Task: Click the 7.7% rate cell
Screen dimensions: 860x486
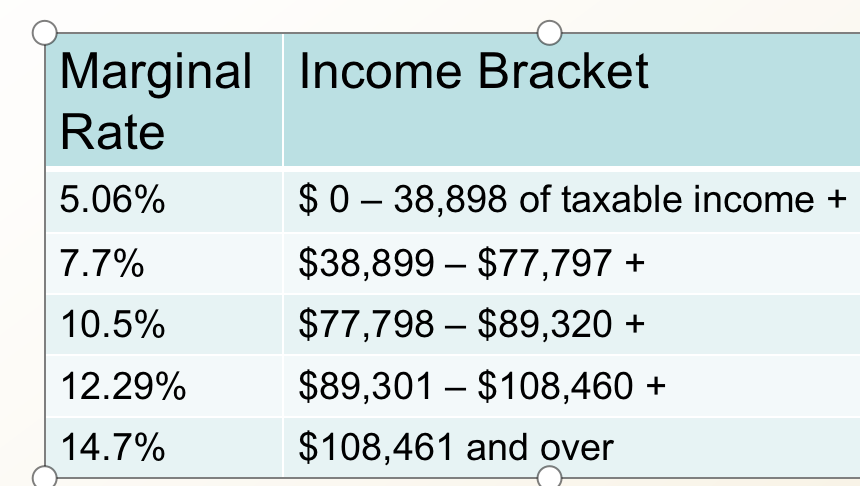Action: coord(164,264)
